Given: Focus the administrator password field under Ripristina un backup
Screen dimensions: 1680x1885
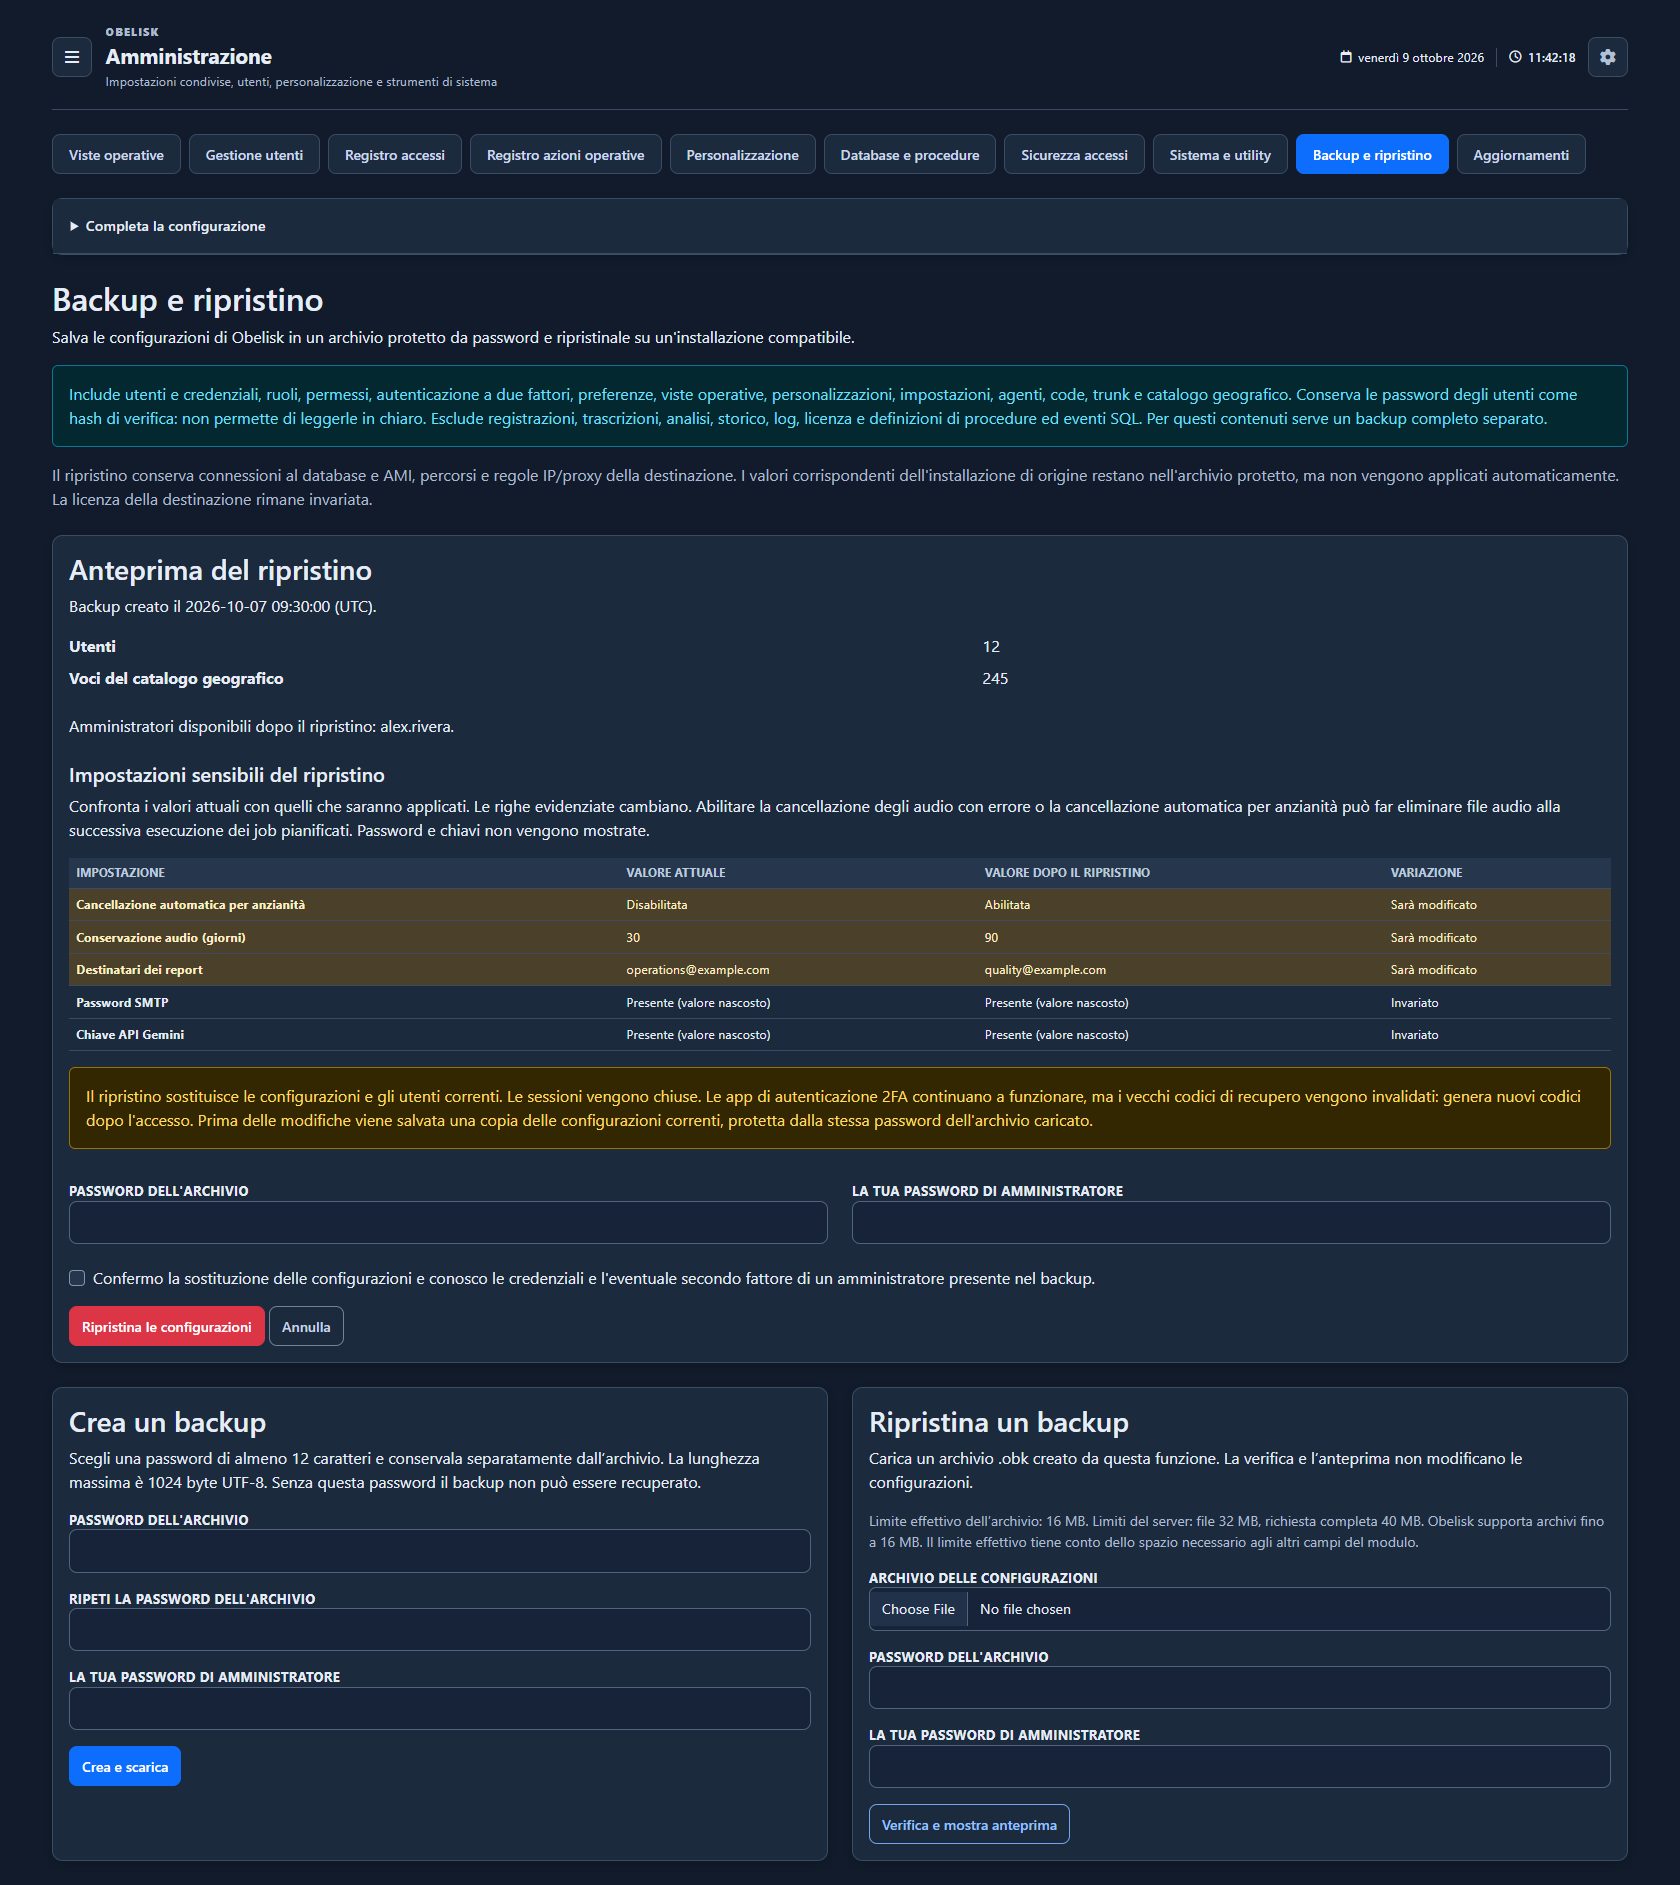Looking at the screenshot, I should point(1240,1766).
